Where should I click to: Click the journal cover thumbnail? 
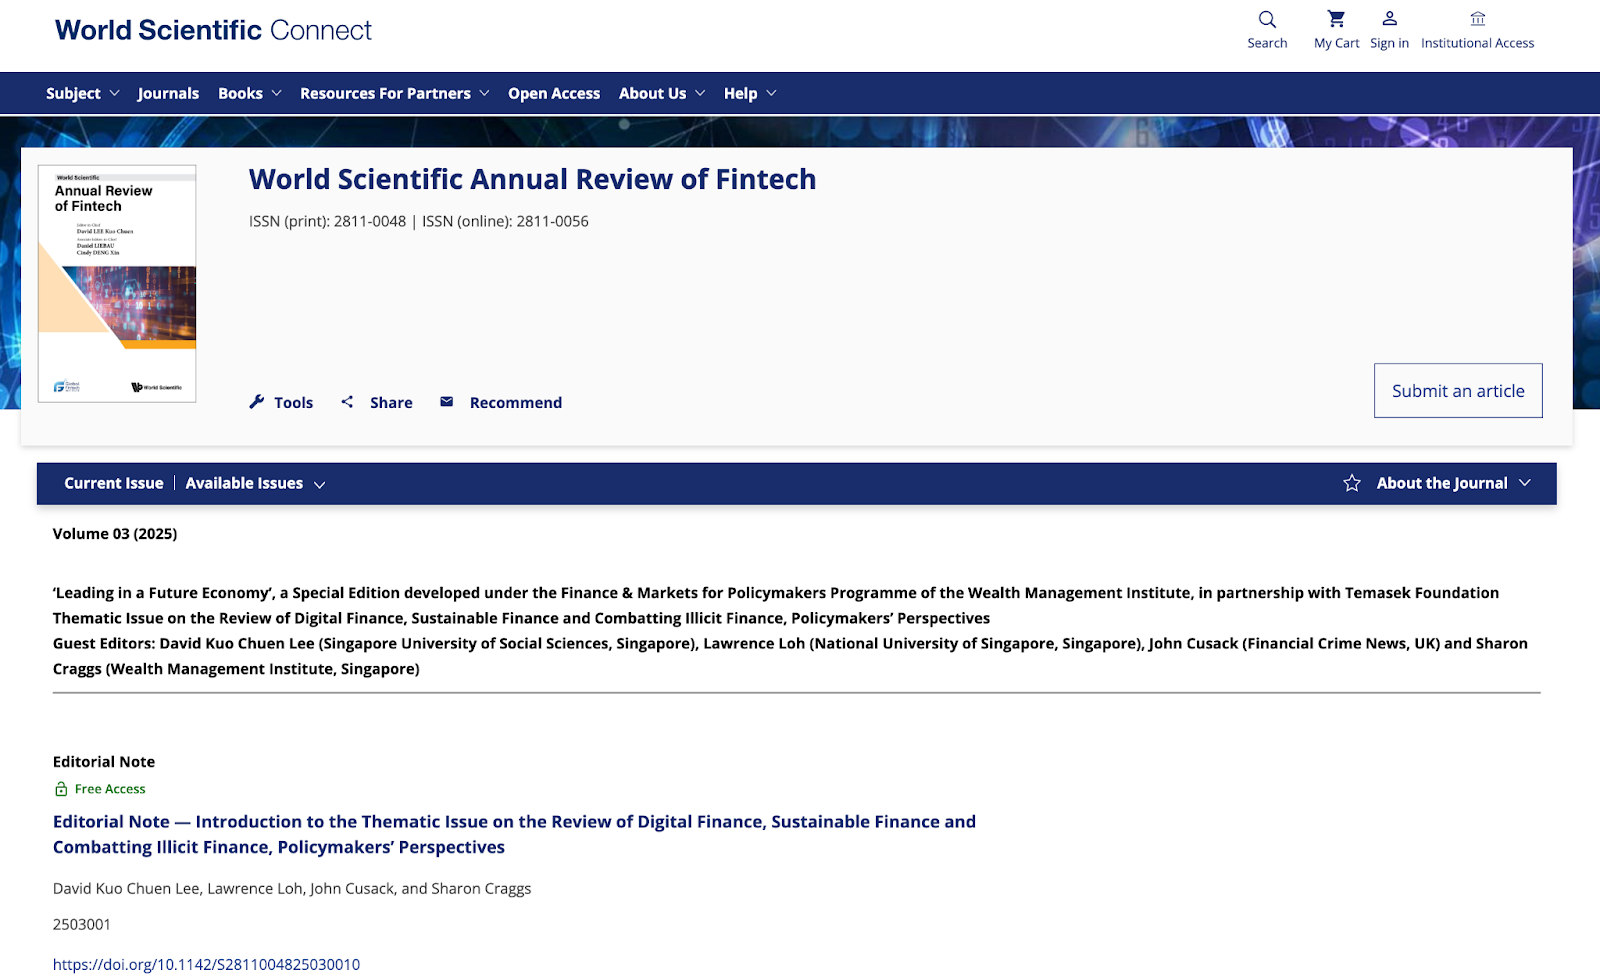(117, 284)
